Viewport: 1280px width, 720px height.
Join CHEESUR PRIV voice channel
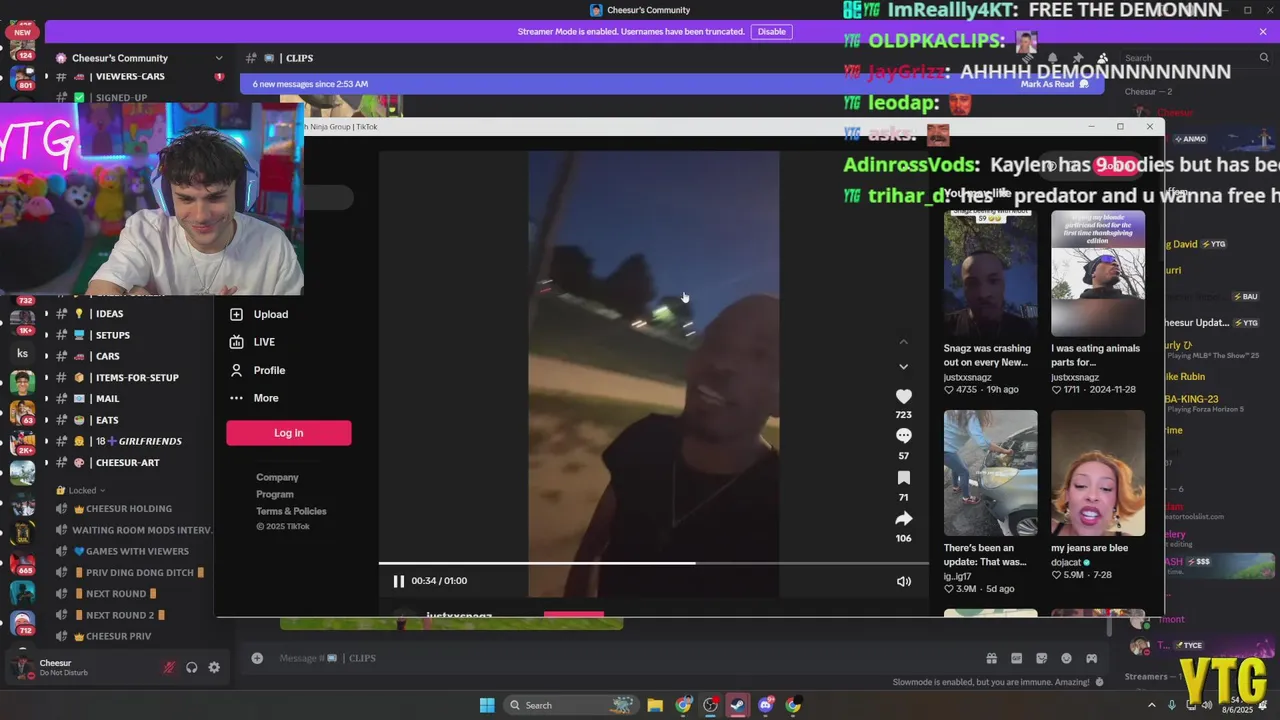pos(119,636)
